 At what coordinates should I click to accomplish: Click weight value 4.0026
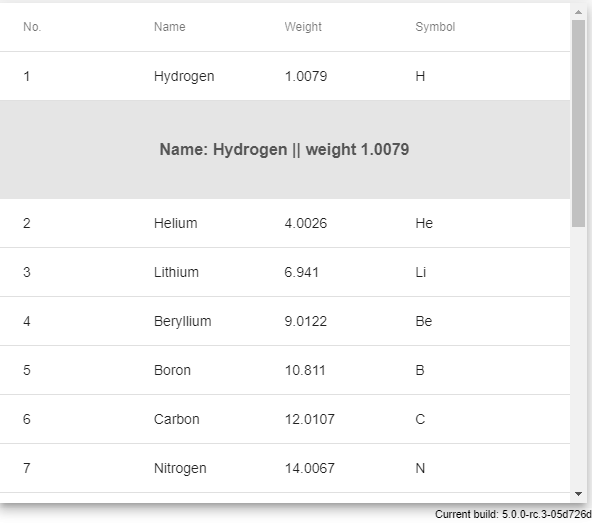point(306,223)
